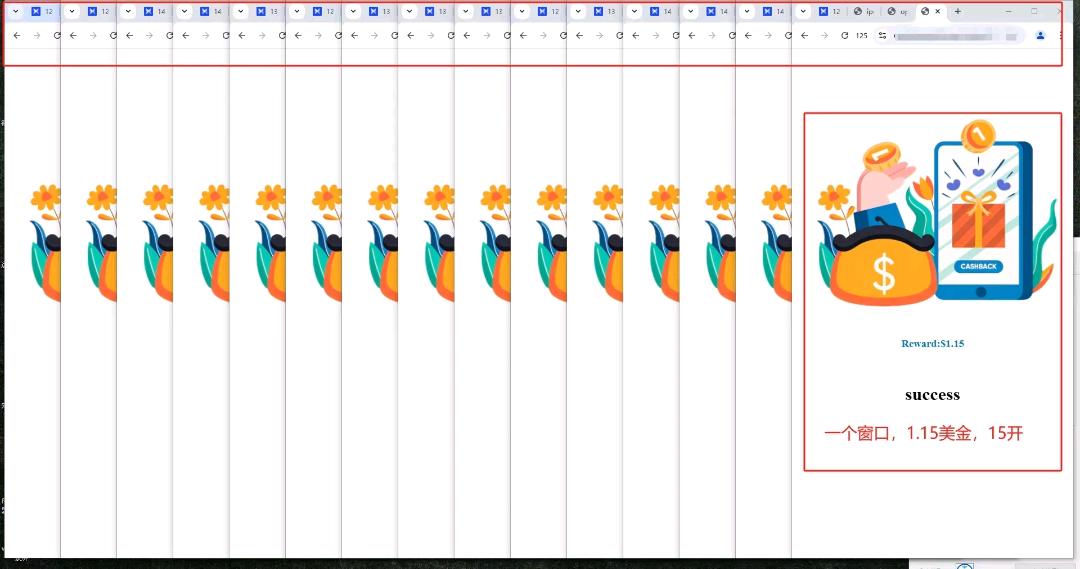The height and width of the screenshot is (569, 1080).
Task: Minimize the rightmost browser window
Action: pyautogui.click(x=1007, y=11)
